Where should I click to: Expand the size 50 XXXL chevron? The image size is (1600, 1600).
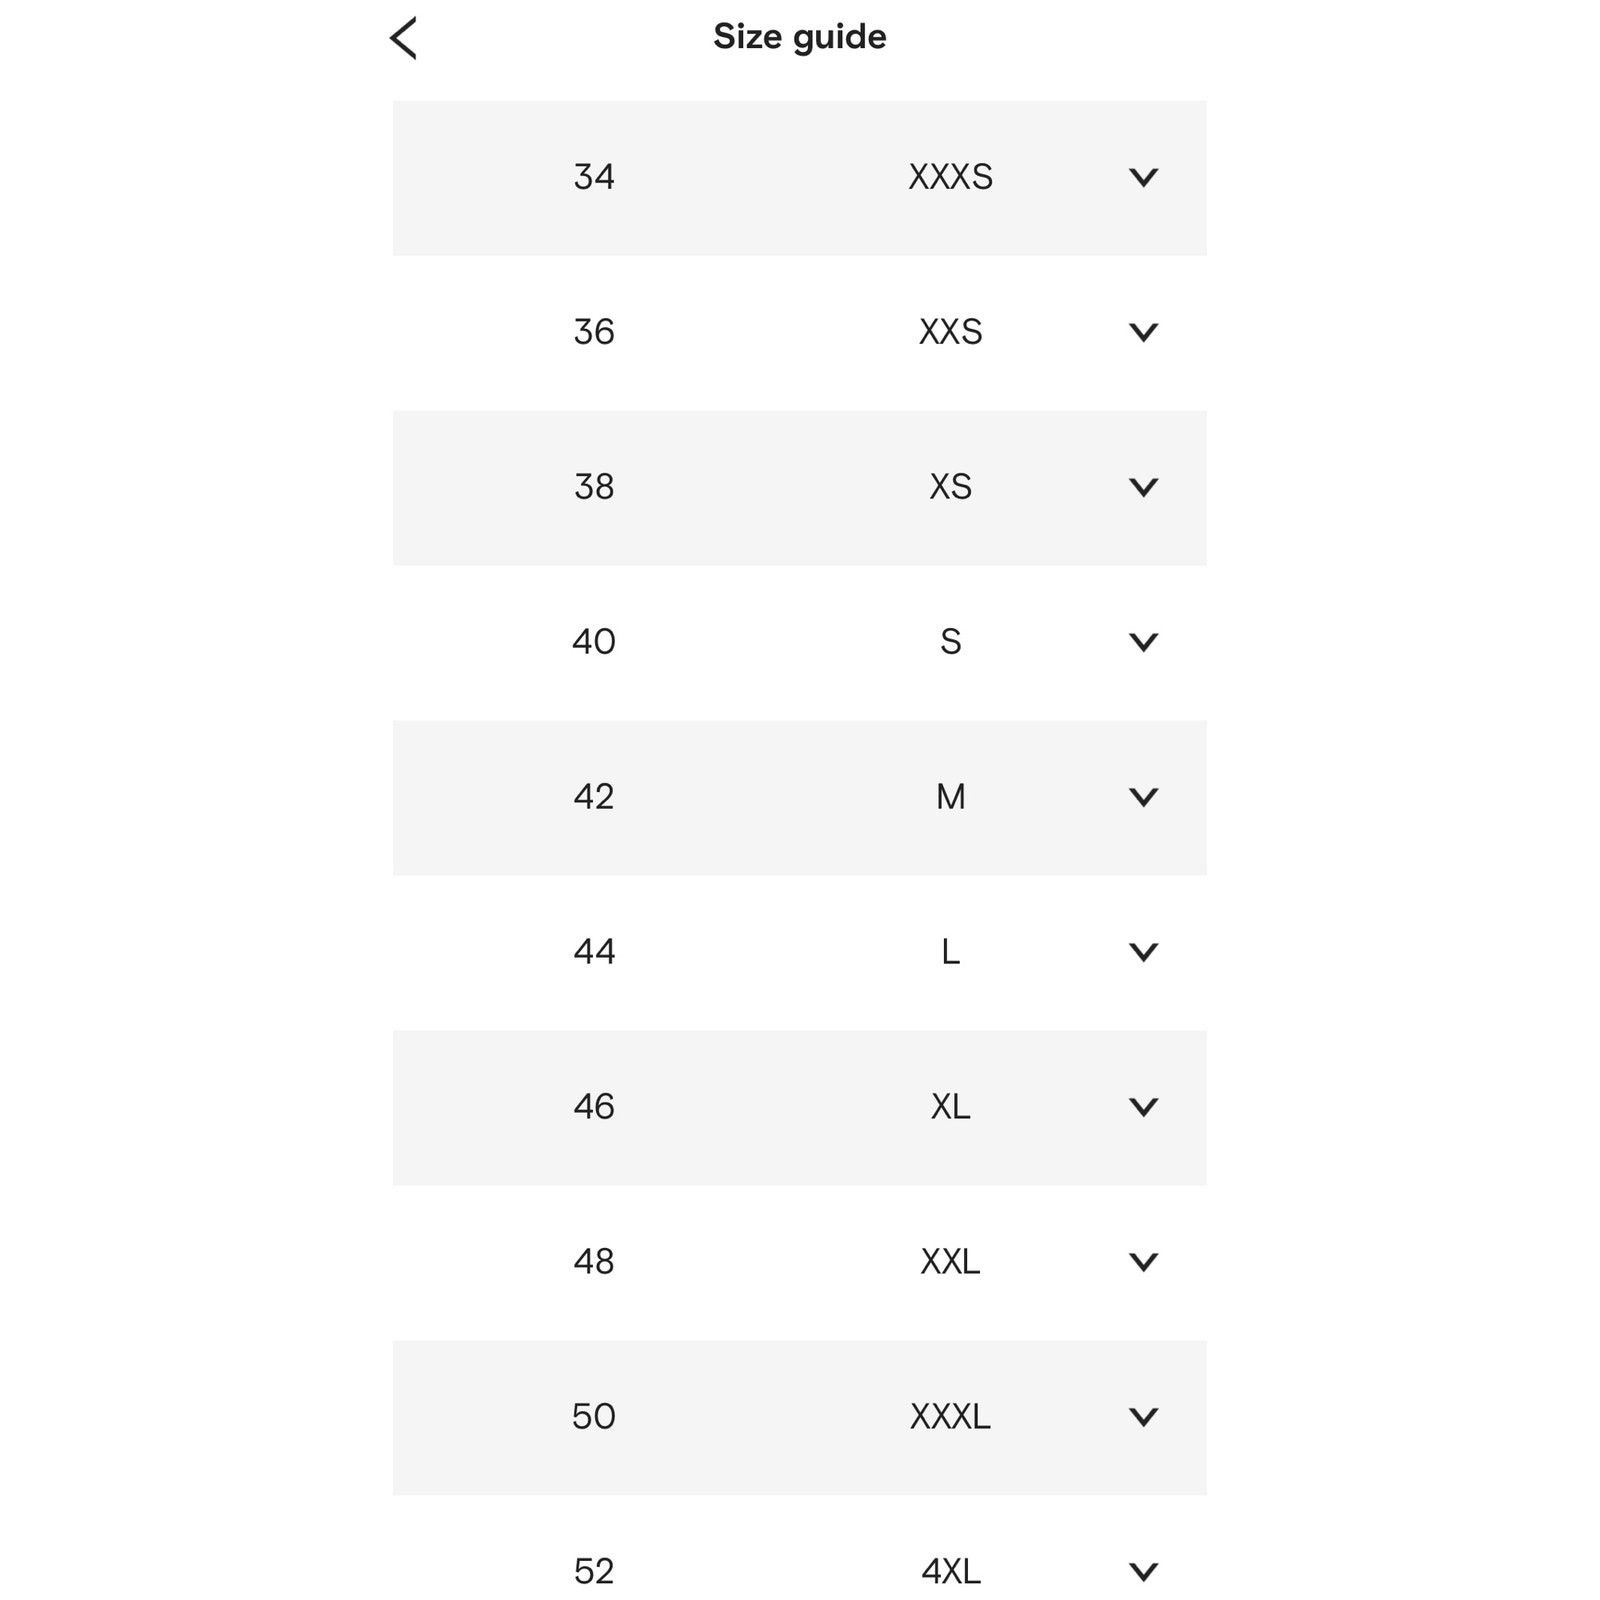1143,1418
